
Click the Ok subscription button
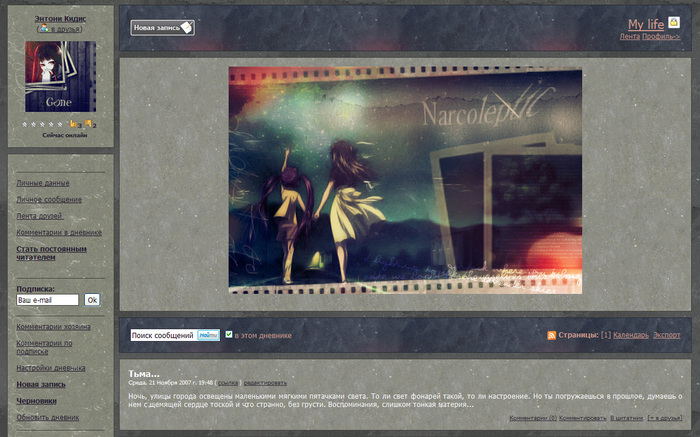(x=92, y=300)
